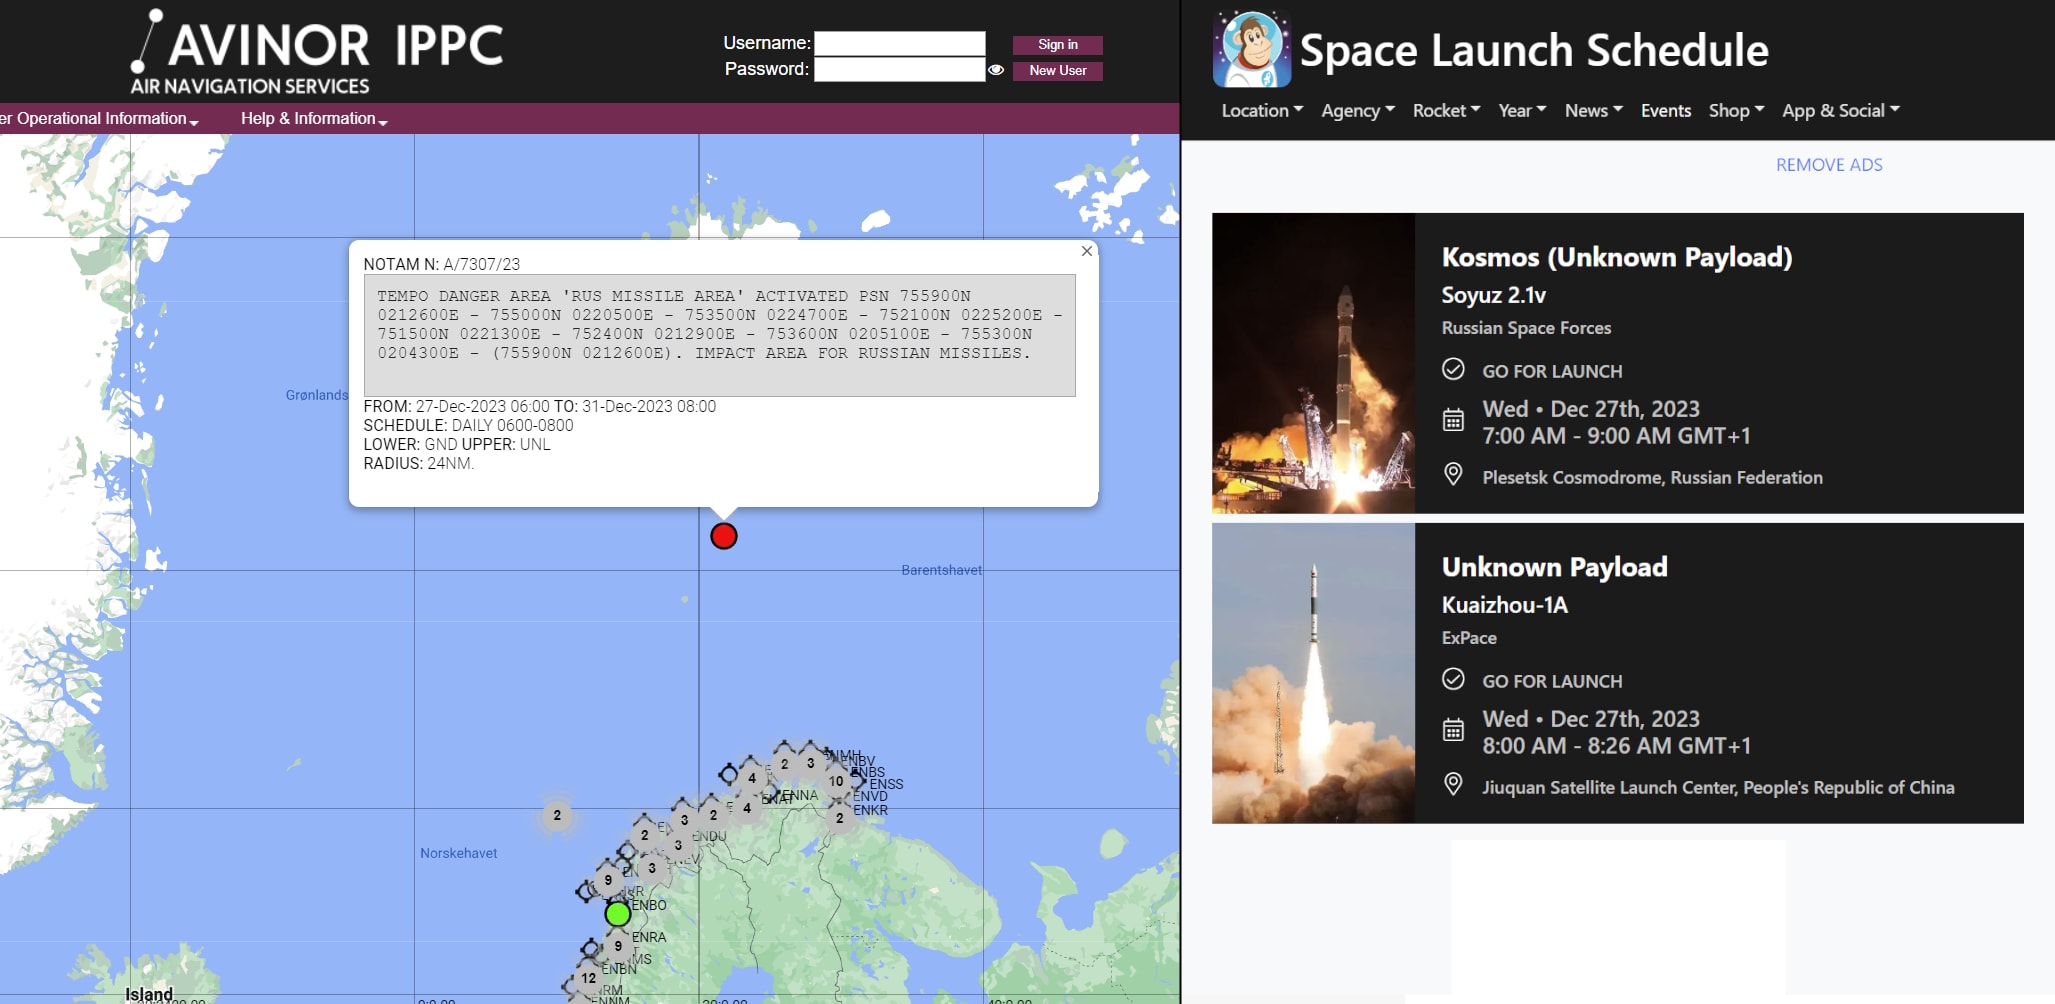Focus the Username input field

pyautogui.click(x=899, y=43)
